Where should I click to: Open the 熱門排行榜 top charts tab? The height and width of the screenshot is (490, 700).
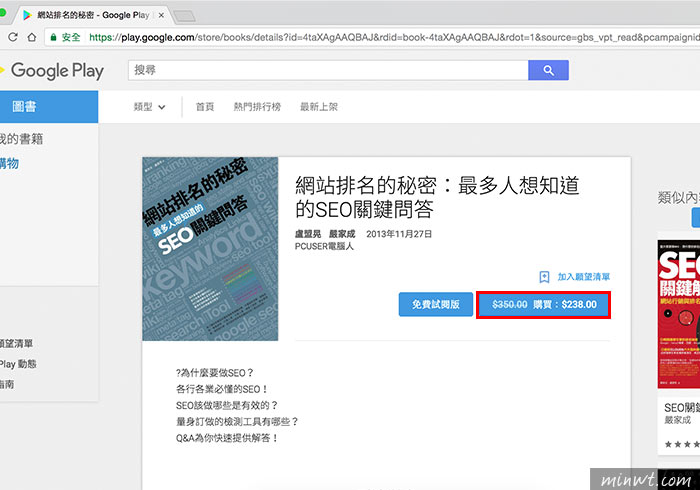tap(257, 107)
